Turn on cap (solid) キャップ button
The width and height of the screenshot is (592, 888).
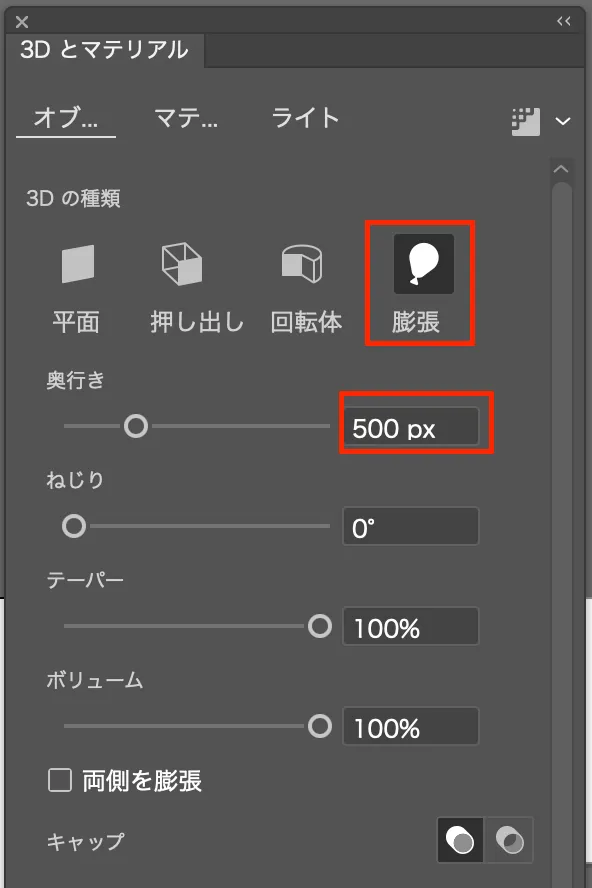460,840
